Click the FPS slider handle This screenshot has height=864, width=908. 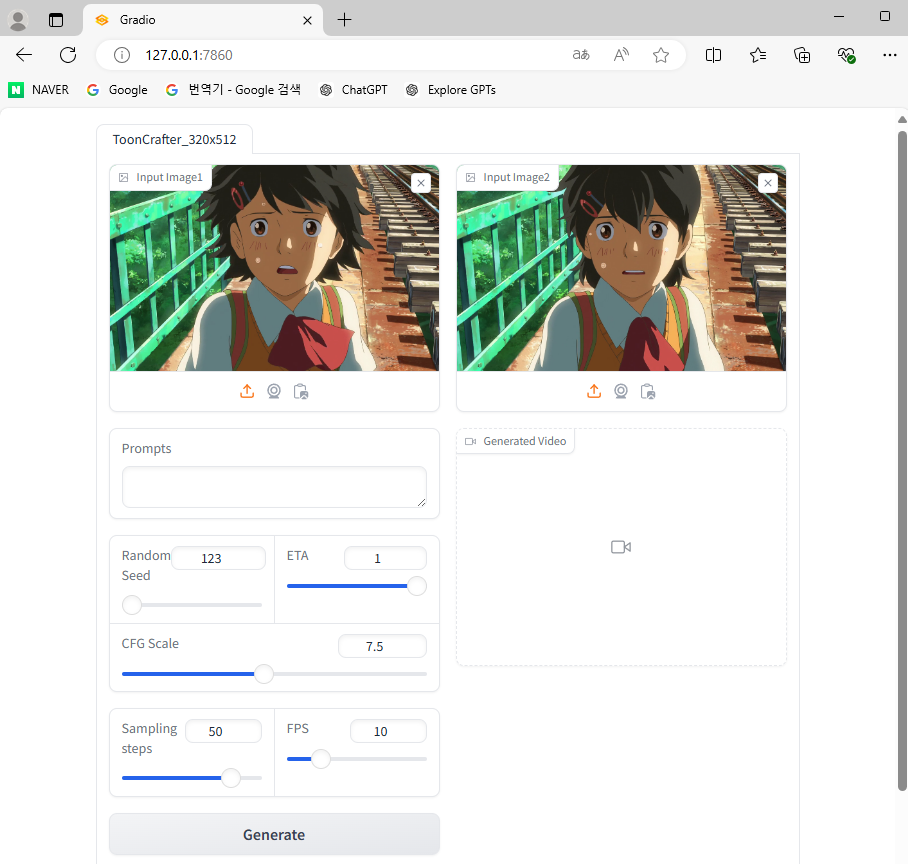[x=321, y=759]
